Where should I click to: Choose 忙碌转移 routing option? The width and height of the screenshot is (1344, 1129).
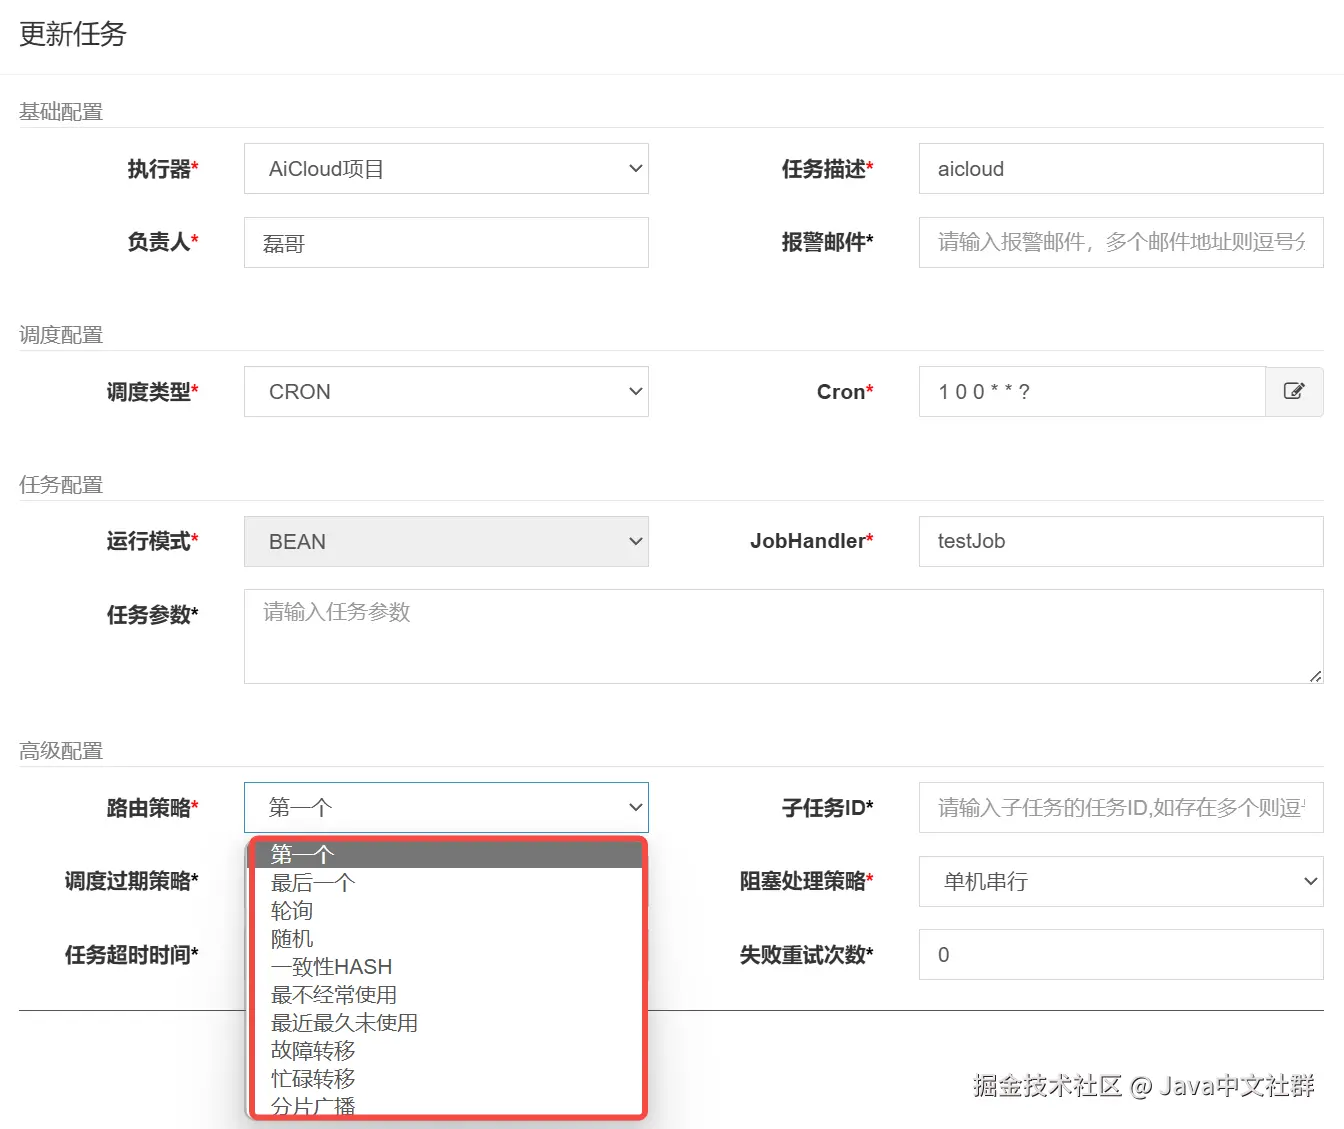(446, 1079)
